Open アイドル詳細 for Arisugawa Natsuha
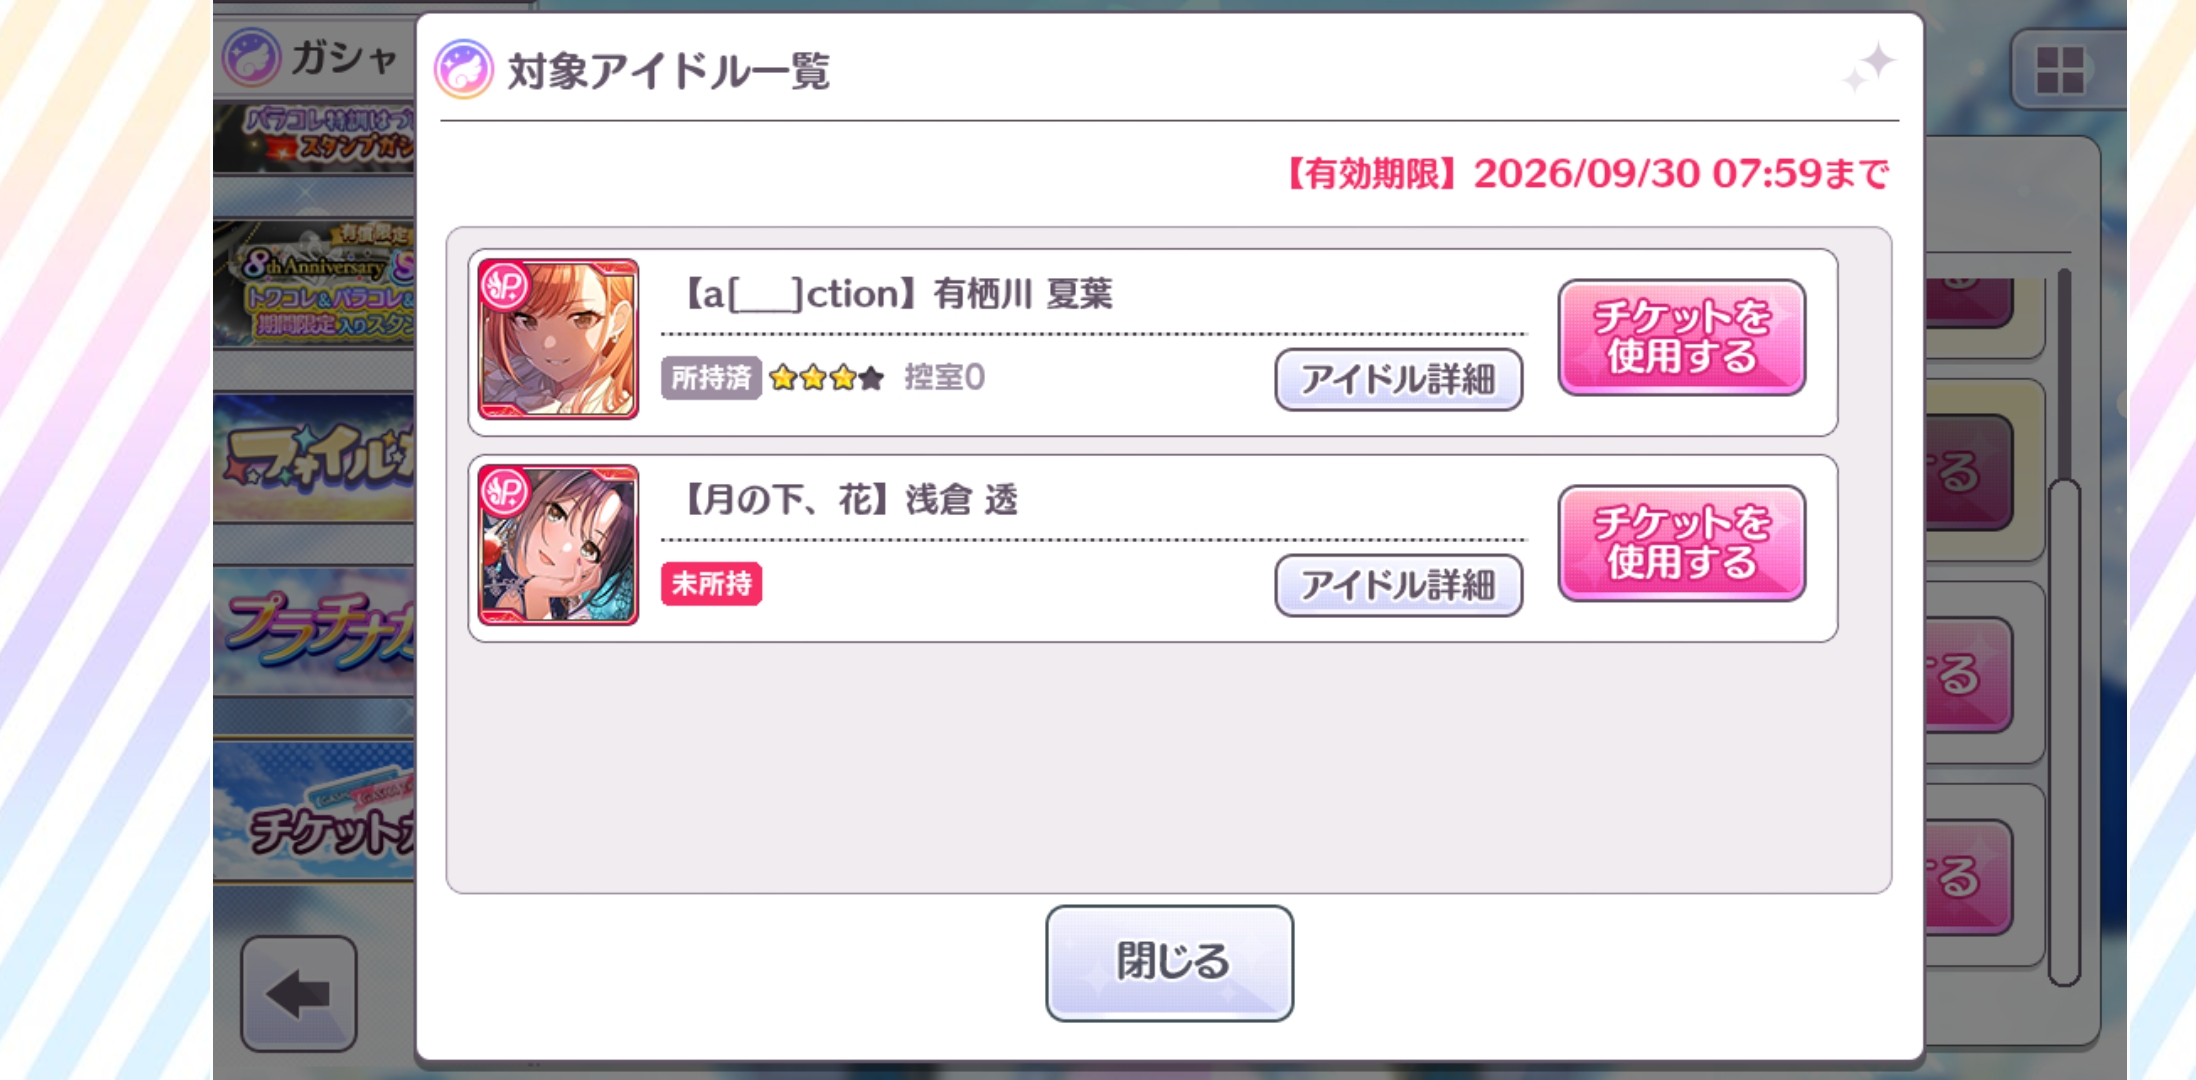2196x1080 pixels. [1398, 379]
